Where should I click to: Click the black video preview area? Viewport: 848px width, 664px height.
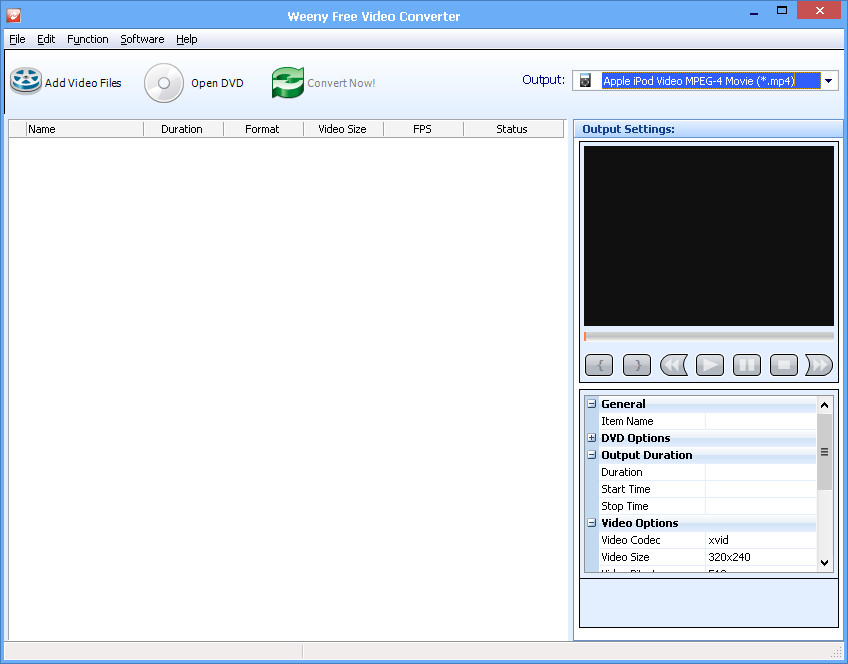pyautogui.click(x=708, y=236)
